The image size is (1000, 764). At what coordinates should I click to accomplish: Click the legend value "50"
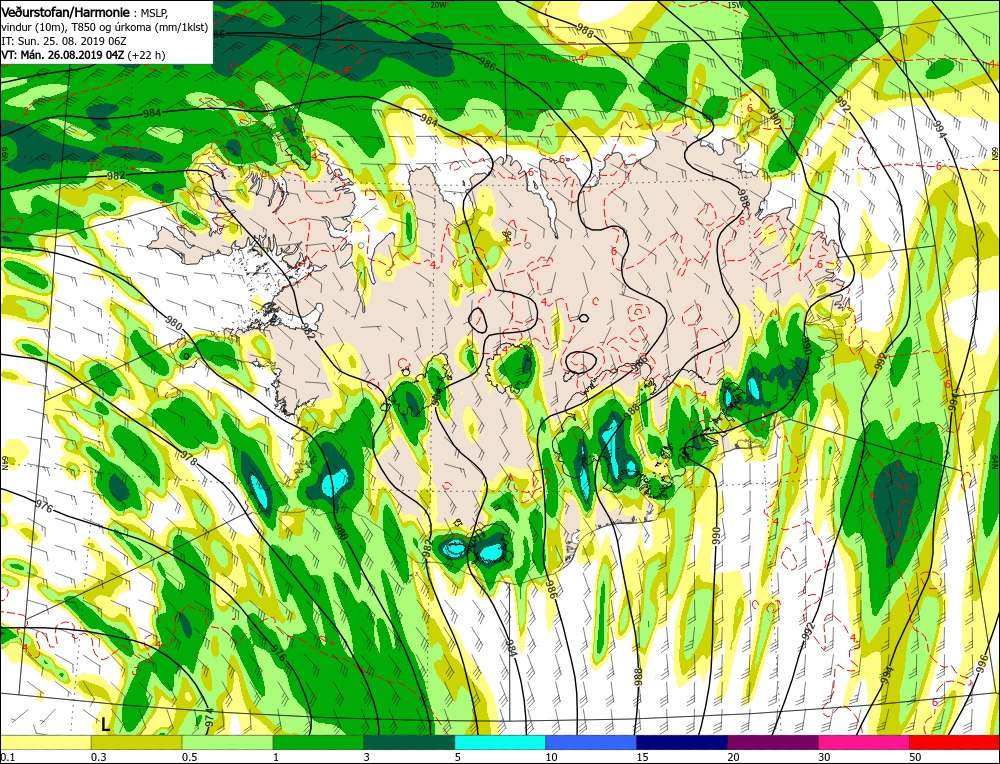915,757
